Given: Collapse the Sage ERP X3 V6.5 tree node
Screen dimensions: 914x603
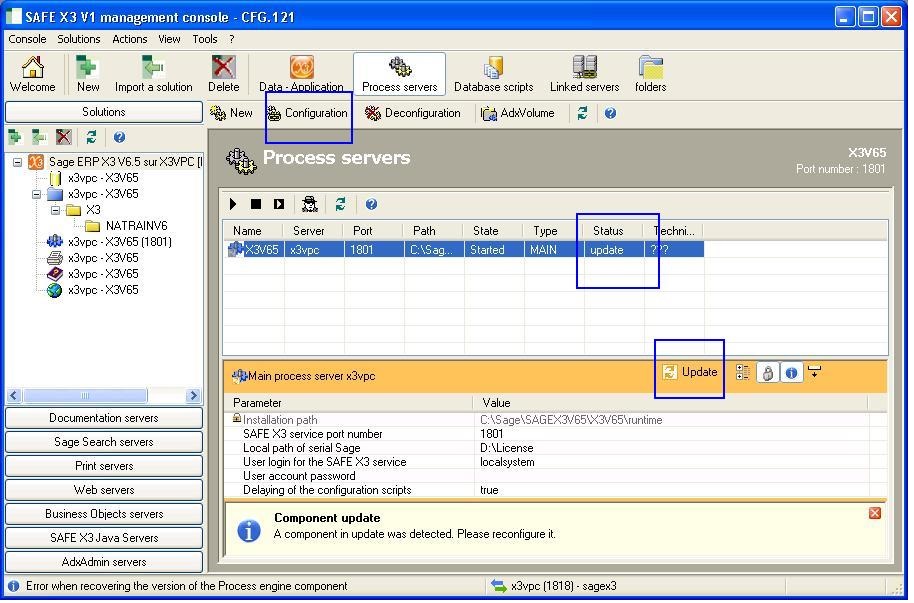Looking at the screenshot, I should (x=17, y=162).
